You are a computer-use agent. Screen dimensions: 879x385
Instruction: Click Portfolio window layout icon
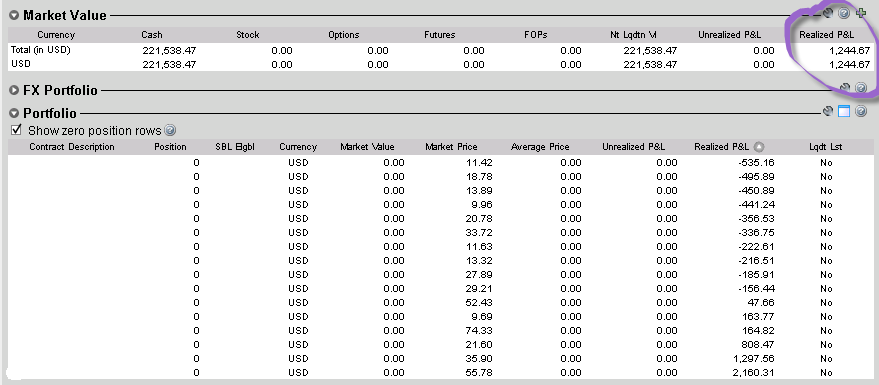pyautogui.click(x=844, y=112)
